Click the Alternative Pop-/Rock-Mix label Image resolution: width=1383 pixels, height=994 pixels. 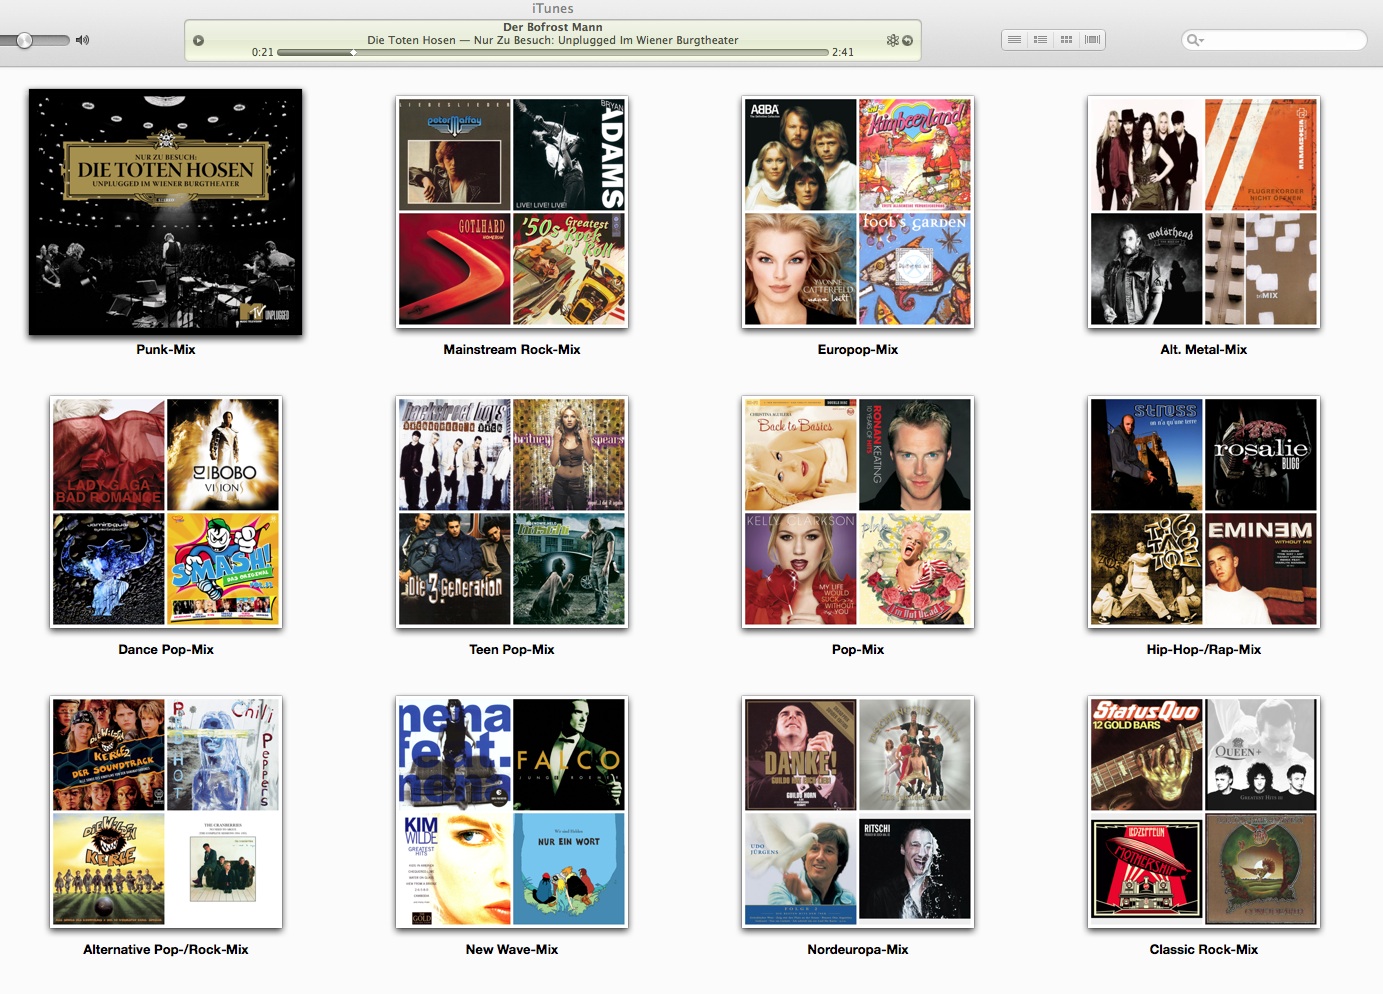pos(166,950)
